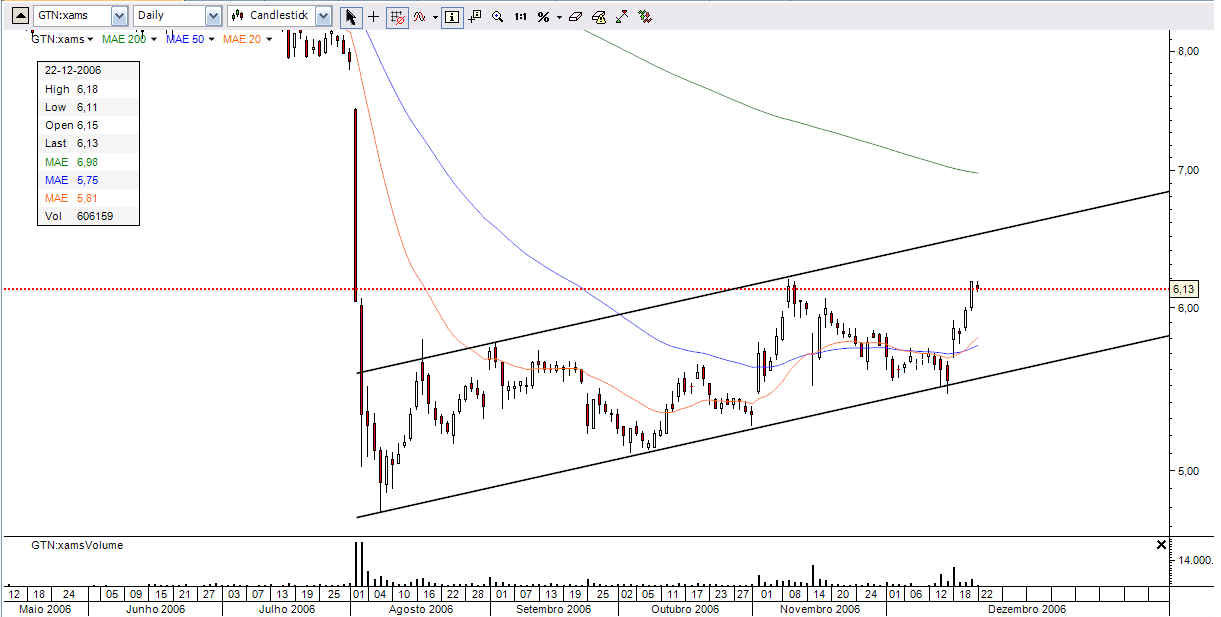Click the buy/sell signals arrows icon
The width and height of the screenshot is (1221, 617).
click(645, 17)
